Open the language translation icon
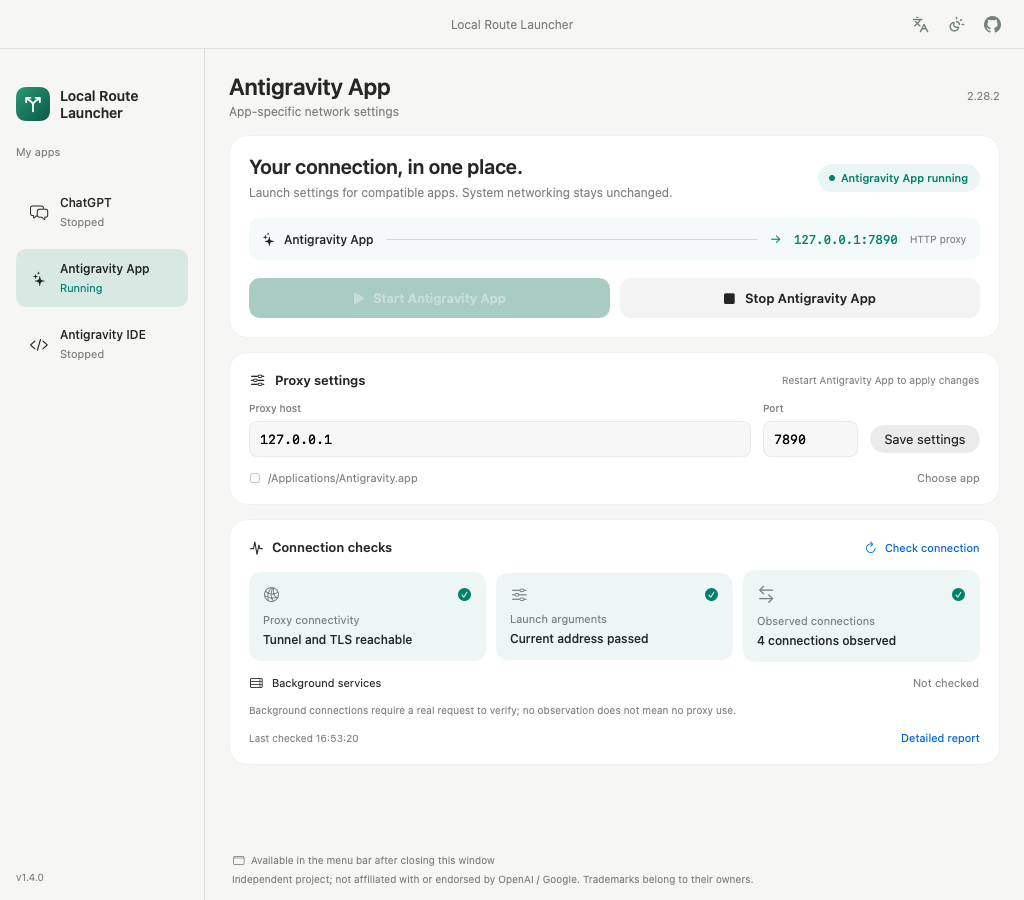The height and width of the screenshot is (900, 1024). tap(920, 25)
